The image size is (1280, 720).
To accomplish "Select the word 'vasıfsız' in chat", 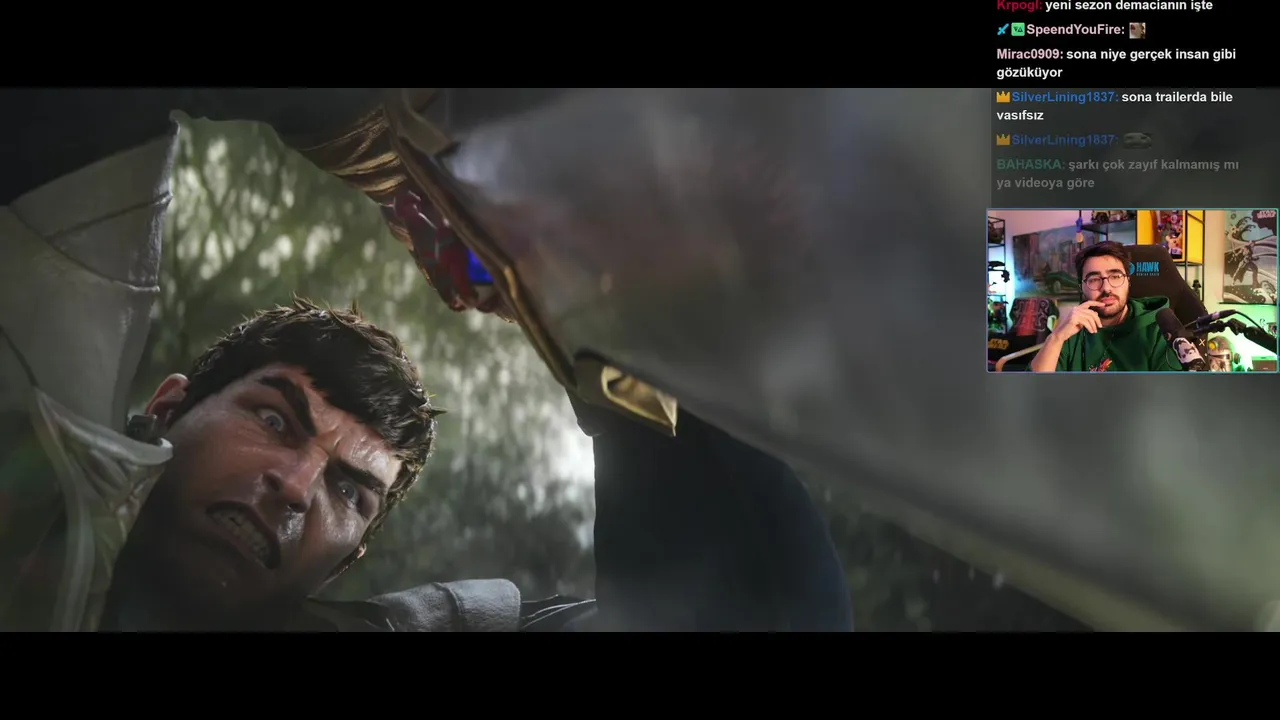I will click(1020, 115).
